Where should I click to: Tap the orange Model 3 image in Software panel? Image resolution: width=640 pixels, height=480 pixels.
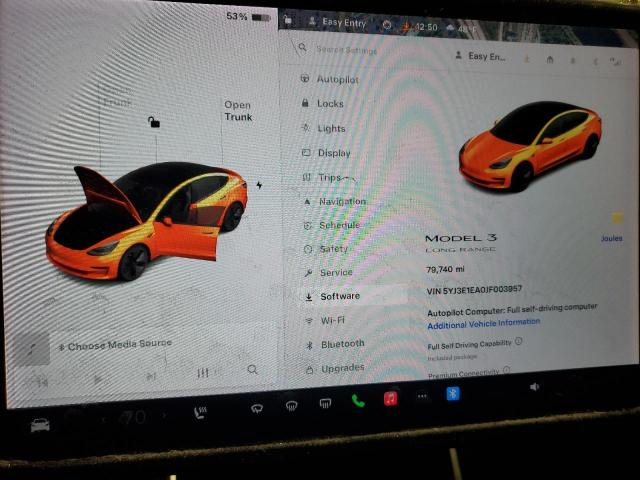[x=530, y=146]
